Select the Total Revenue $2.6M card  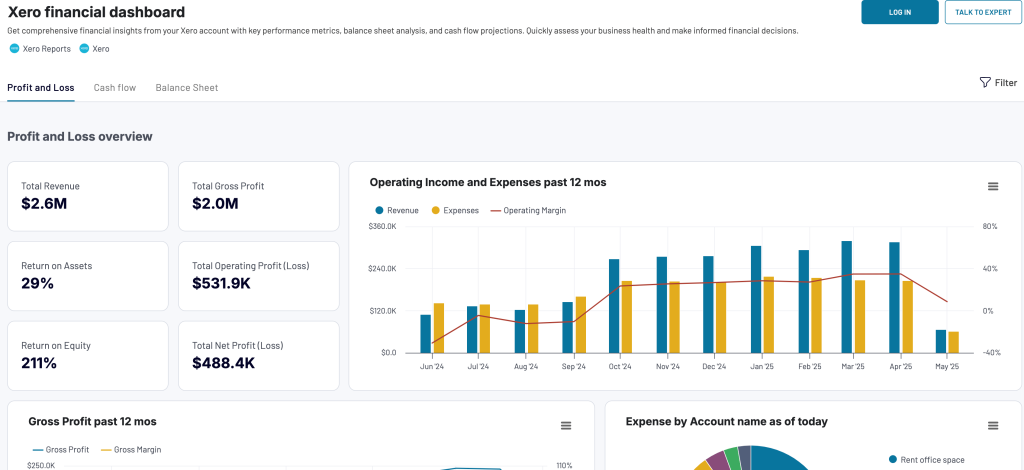[x=88, y=196]
